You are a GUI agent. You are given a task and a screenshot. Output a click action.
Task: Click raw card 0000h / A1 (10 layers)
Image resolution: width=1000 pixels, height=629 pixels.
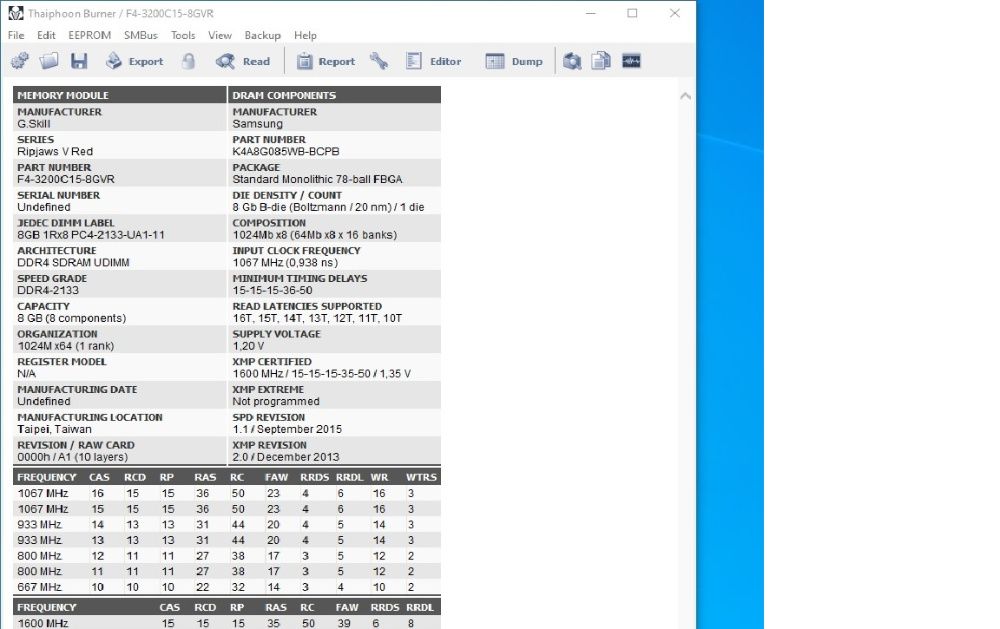(x=73, y=457)
